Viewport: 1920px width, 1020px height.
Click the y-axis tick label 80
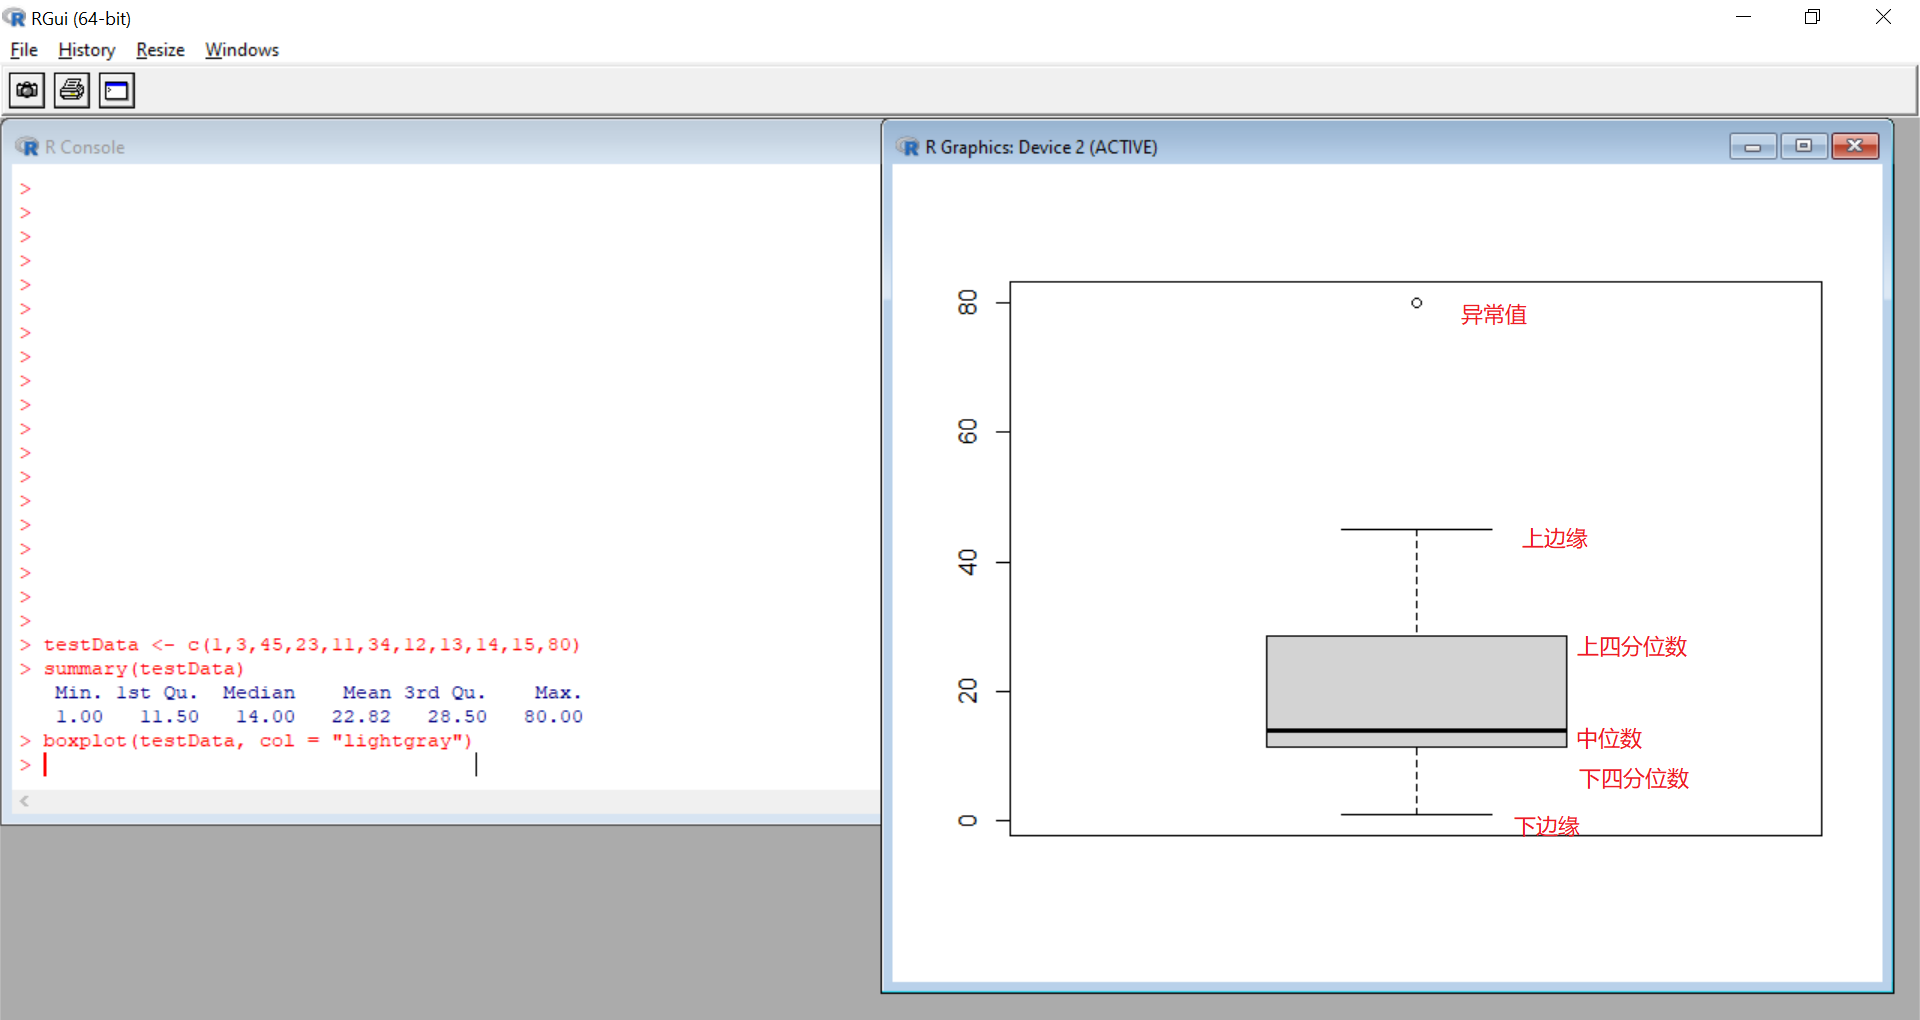(x=967, y=302)
